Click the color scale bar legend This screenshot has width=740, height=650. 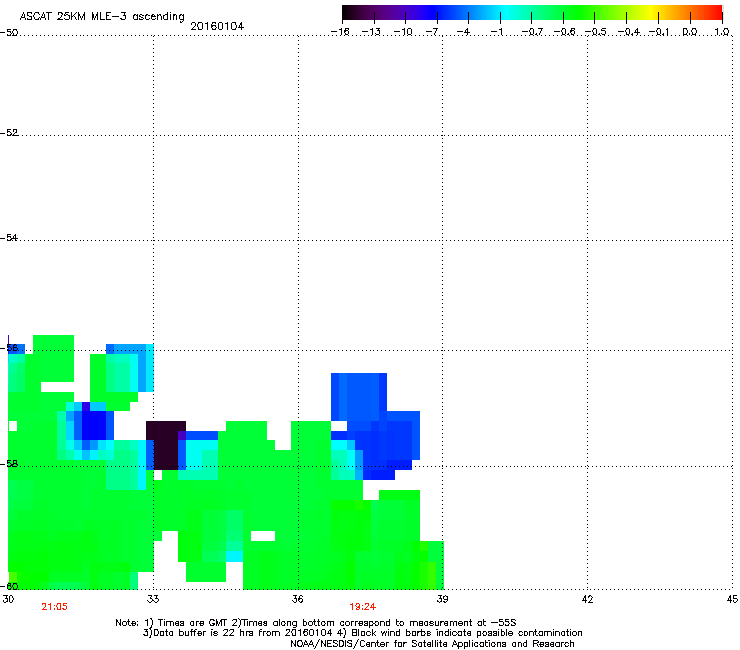tap(532, 13)
